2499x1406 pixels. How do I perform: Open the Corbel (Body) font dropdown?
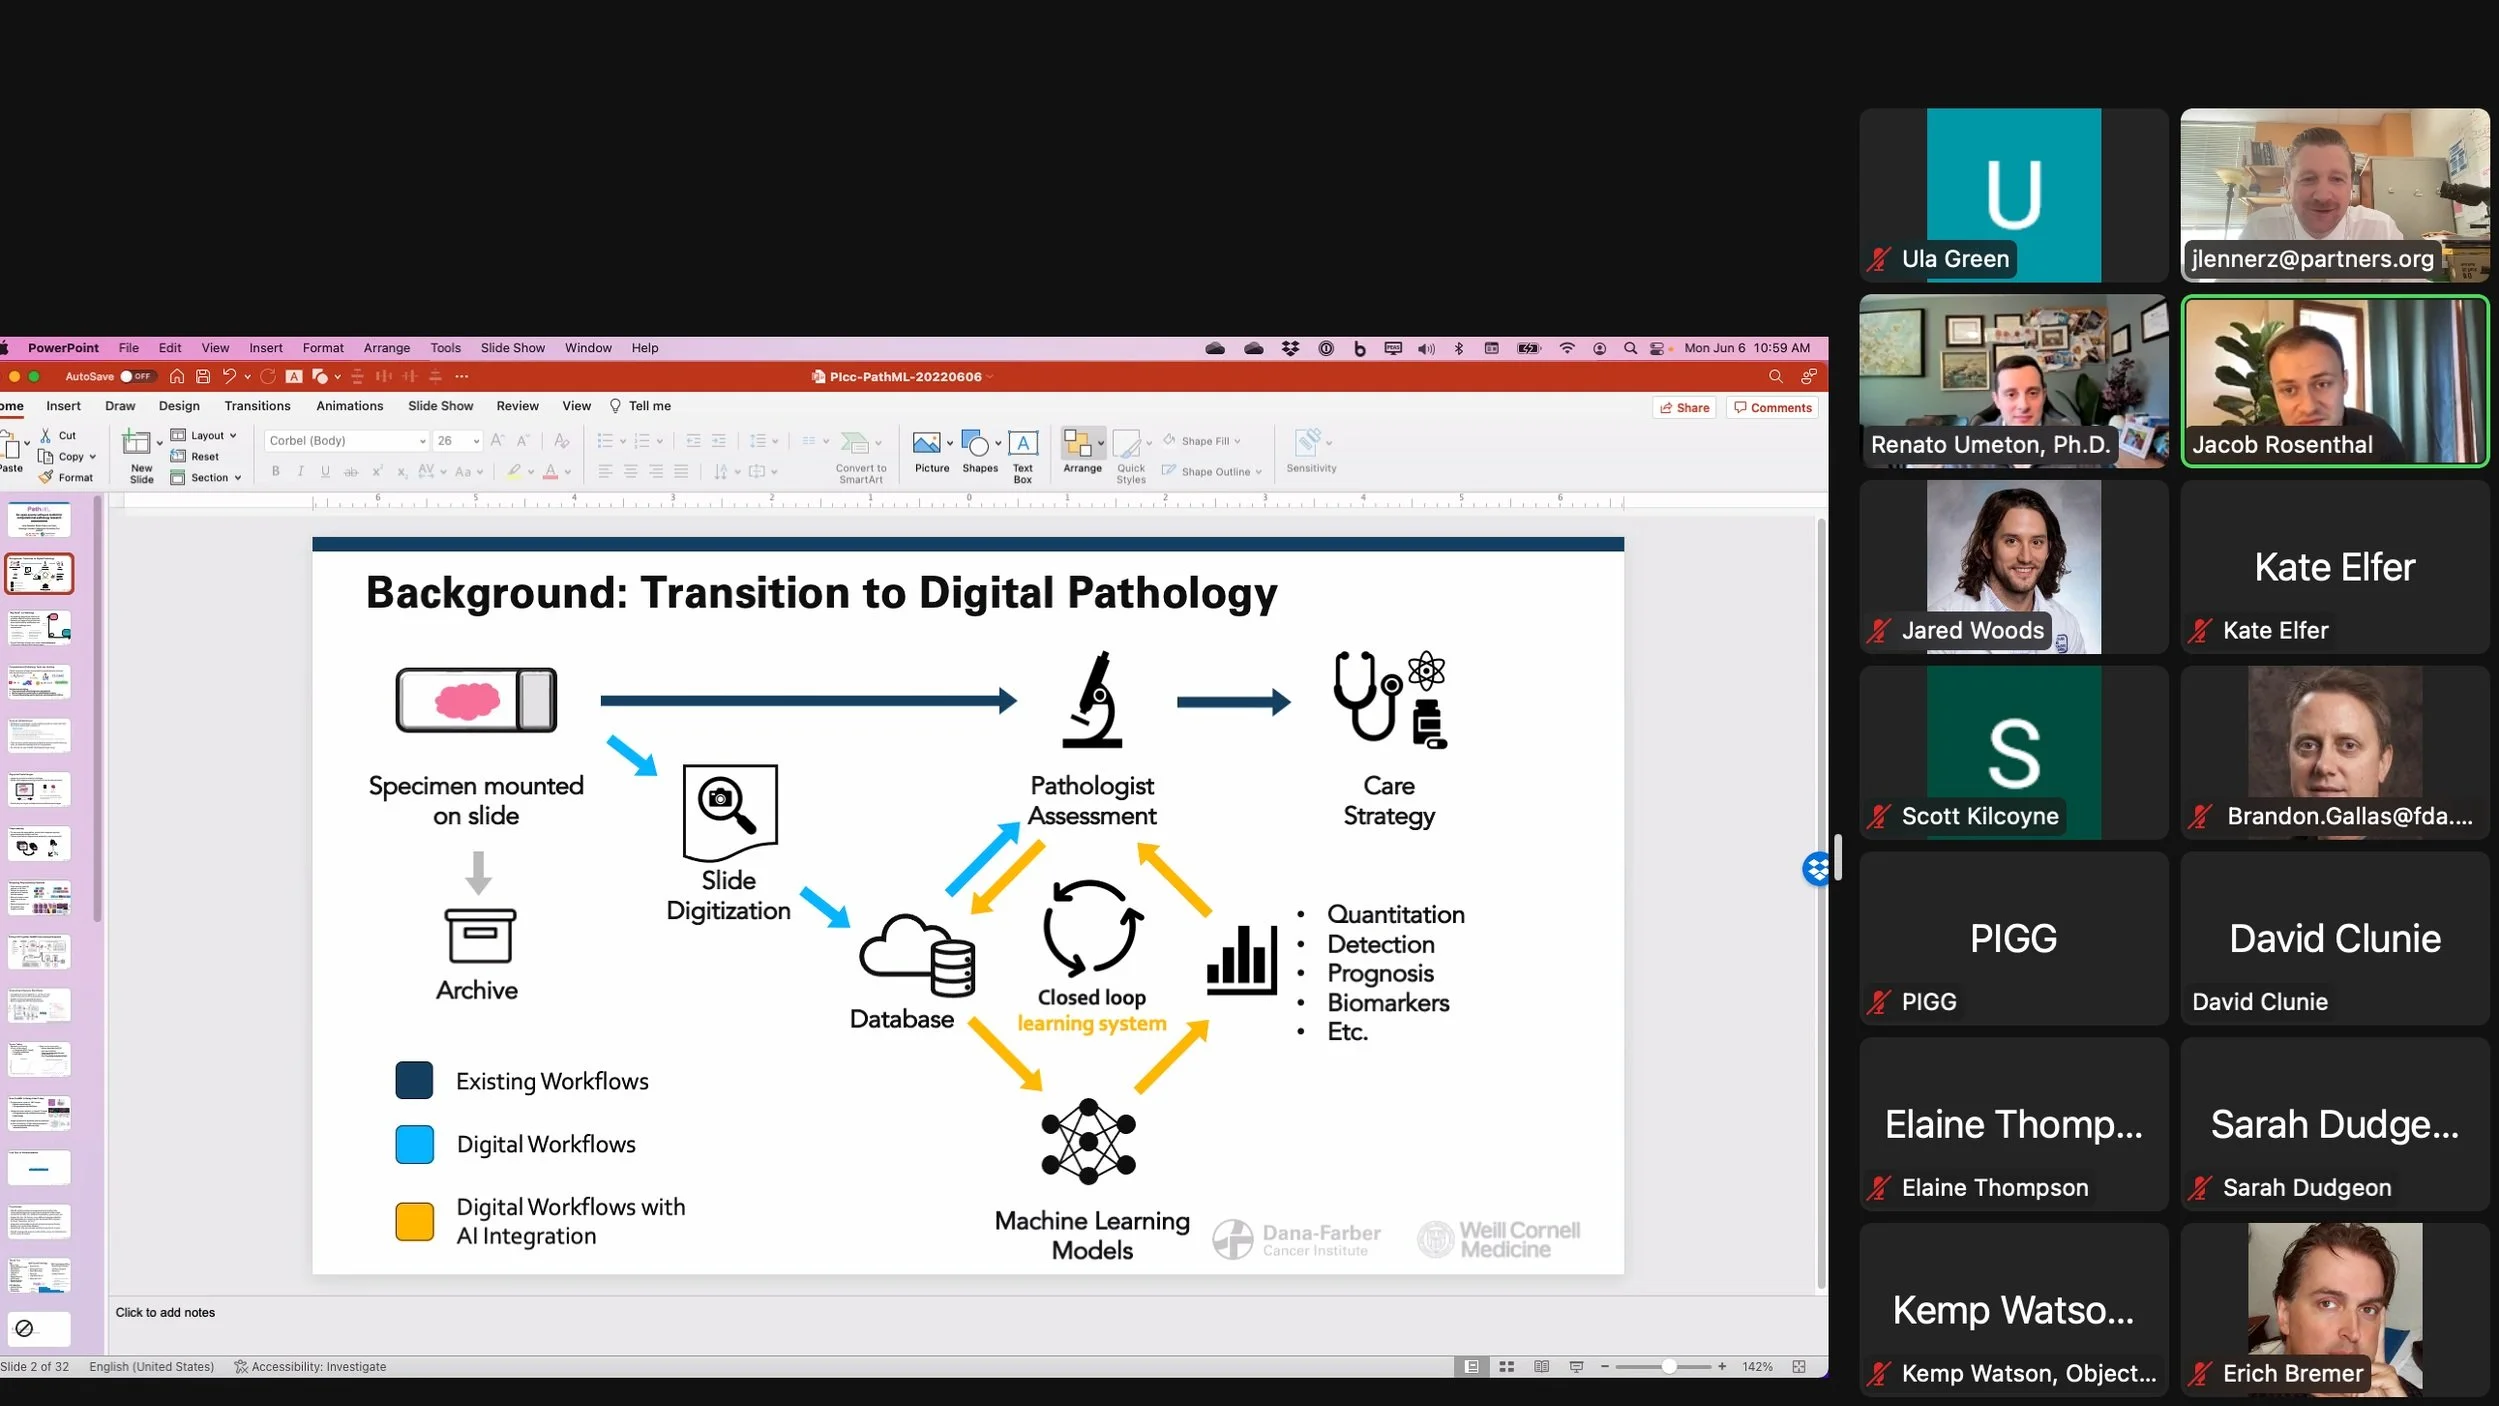[x=422, y=441]
